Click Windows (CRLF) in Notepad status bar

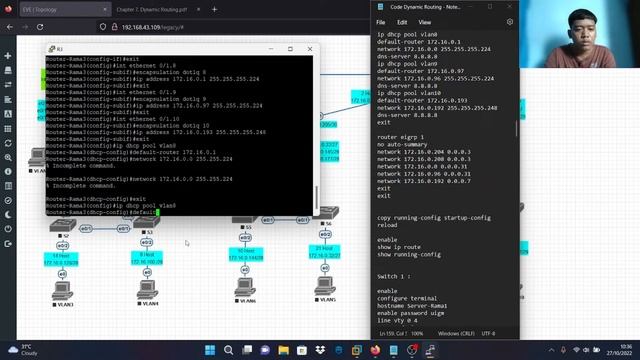tap(456, 333)
